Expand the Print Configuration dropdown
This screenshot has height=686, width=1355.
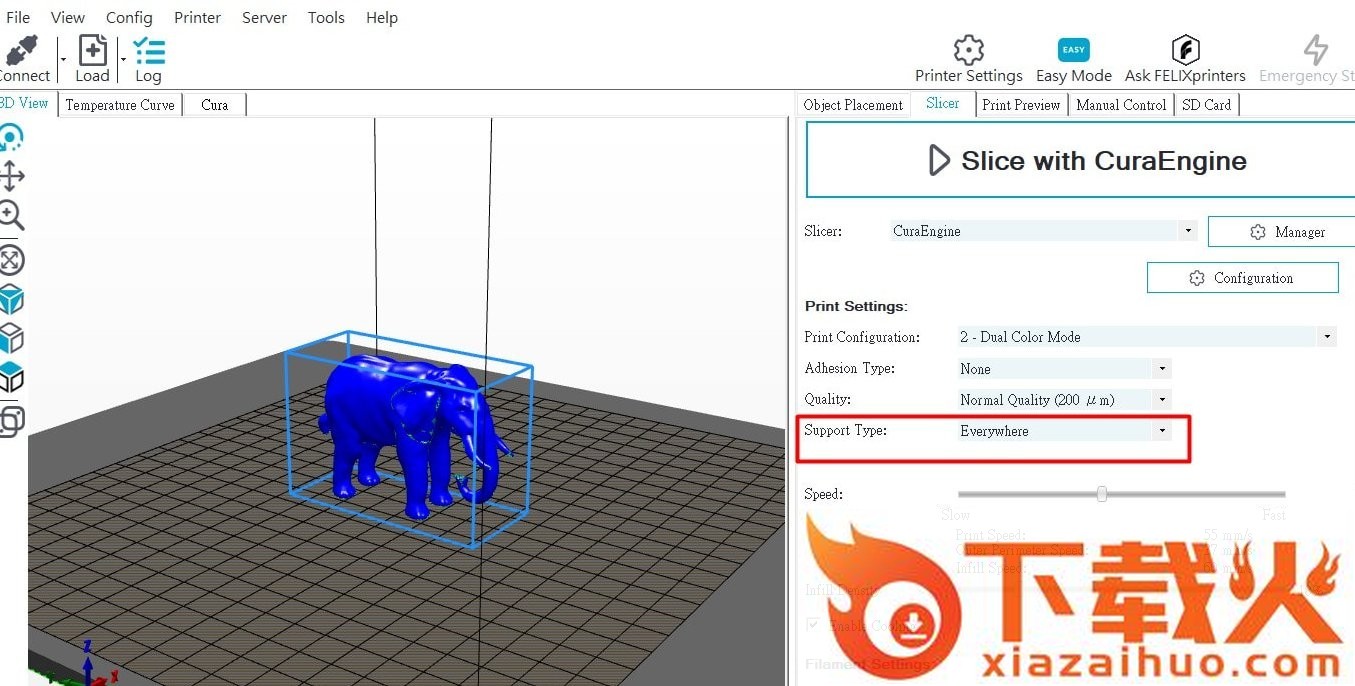click(1326, 337)
